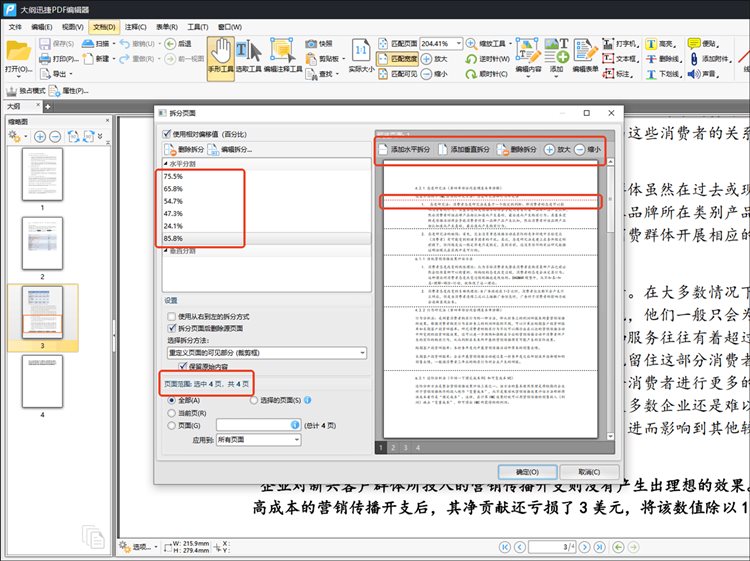Click 添加垂直拆分 icon in split dialog
Image resolution: width=750 pixels, height=561 pixels.
click(443, 149)
